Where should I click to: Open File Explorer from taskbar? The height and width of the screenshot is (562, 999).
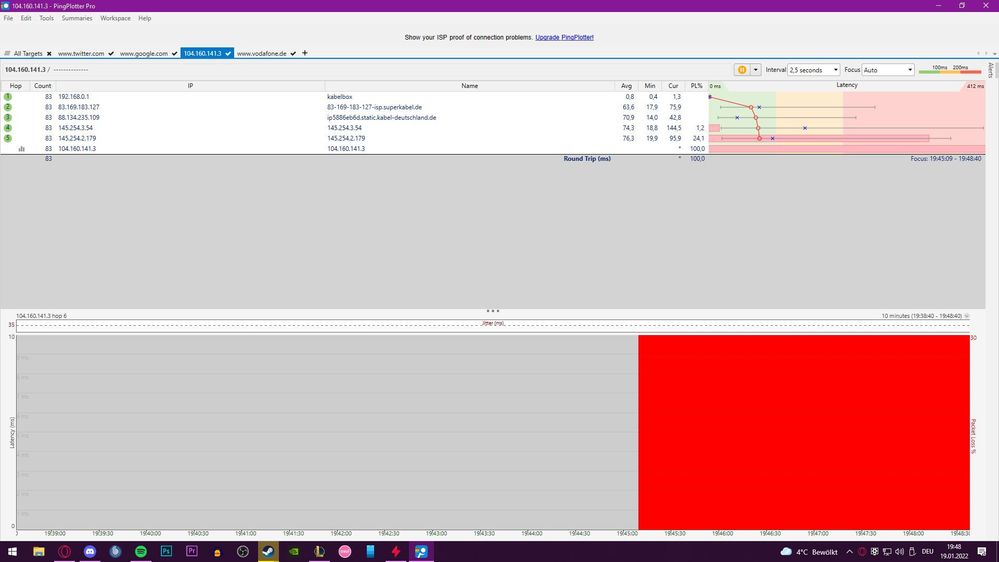click(x=39, y=551)
